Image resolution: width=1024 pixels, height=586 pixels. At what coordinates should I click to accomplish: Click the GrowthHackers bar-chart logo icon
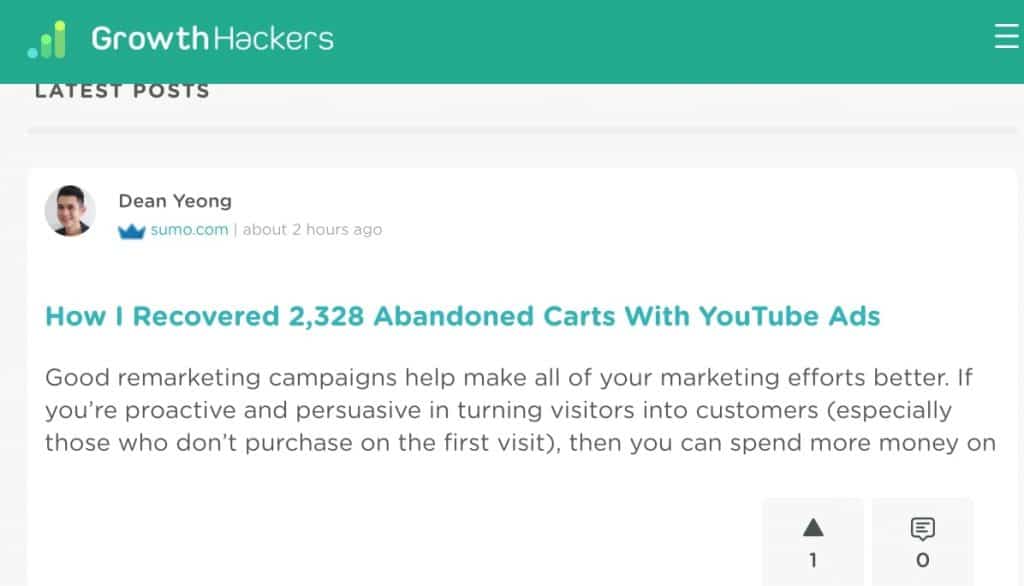coord(46,39)
